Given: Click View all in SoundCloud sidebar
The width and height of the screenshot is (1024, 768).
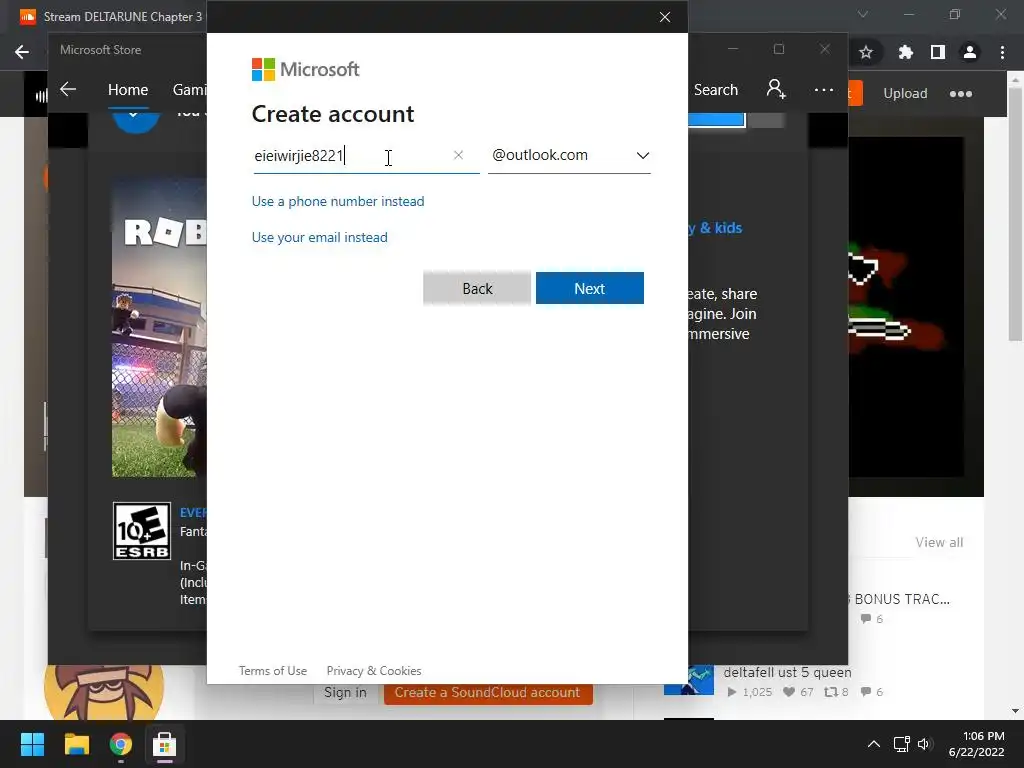Looking at the screenshot, I should (x=939, y=542).
